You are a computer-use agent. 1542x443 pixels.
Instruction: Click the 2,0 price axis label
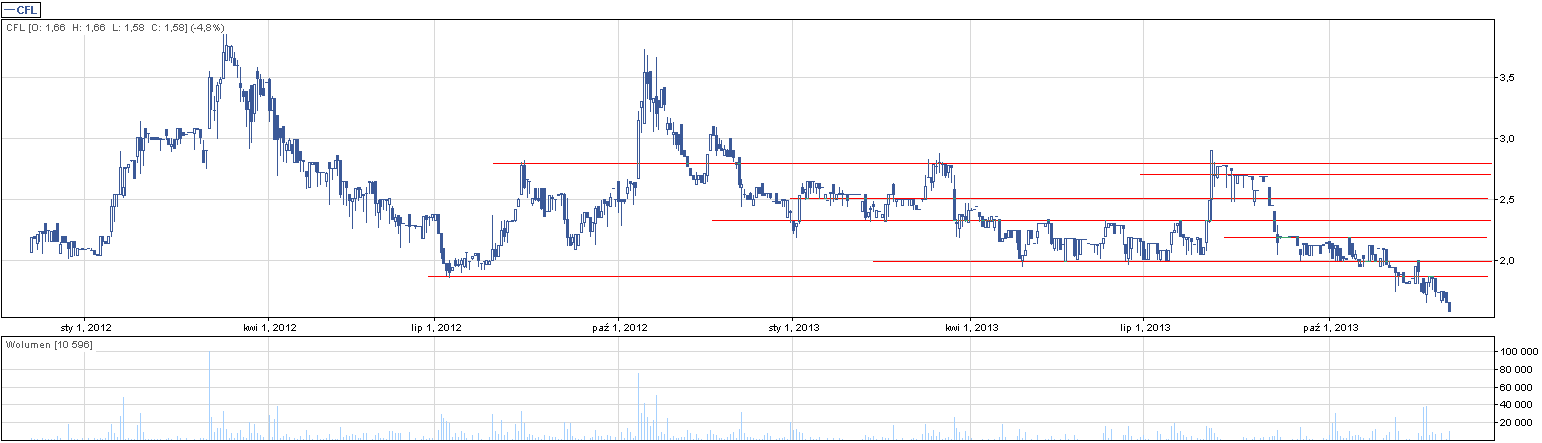1505,261
